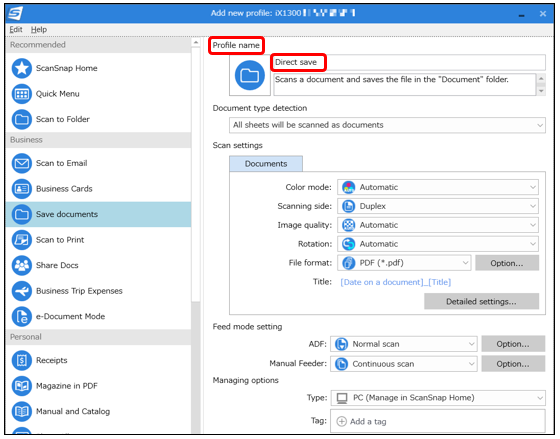Select the ScanSnap Home star icon
560x439 pixels.
(x=22, y=68)
